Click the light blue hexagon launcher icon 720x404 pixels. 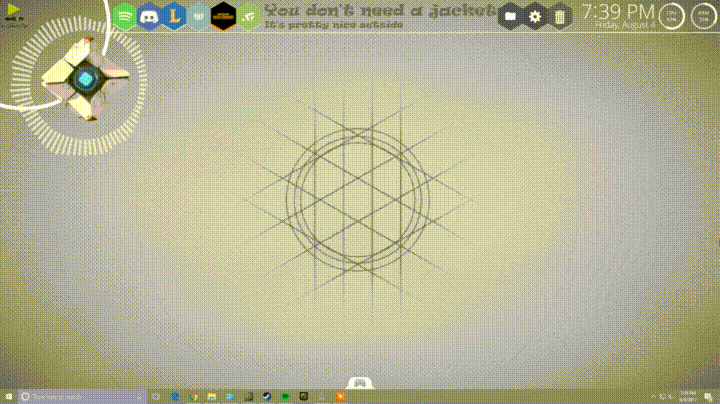tap(199, 16)
